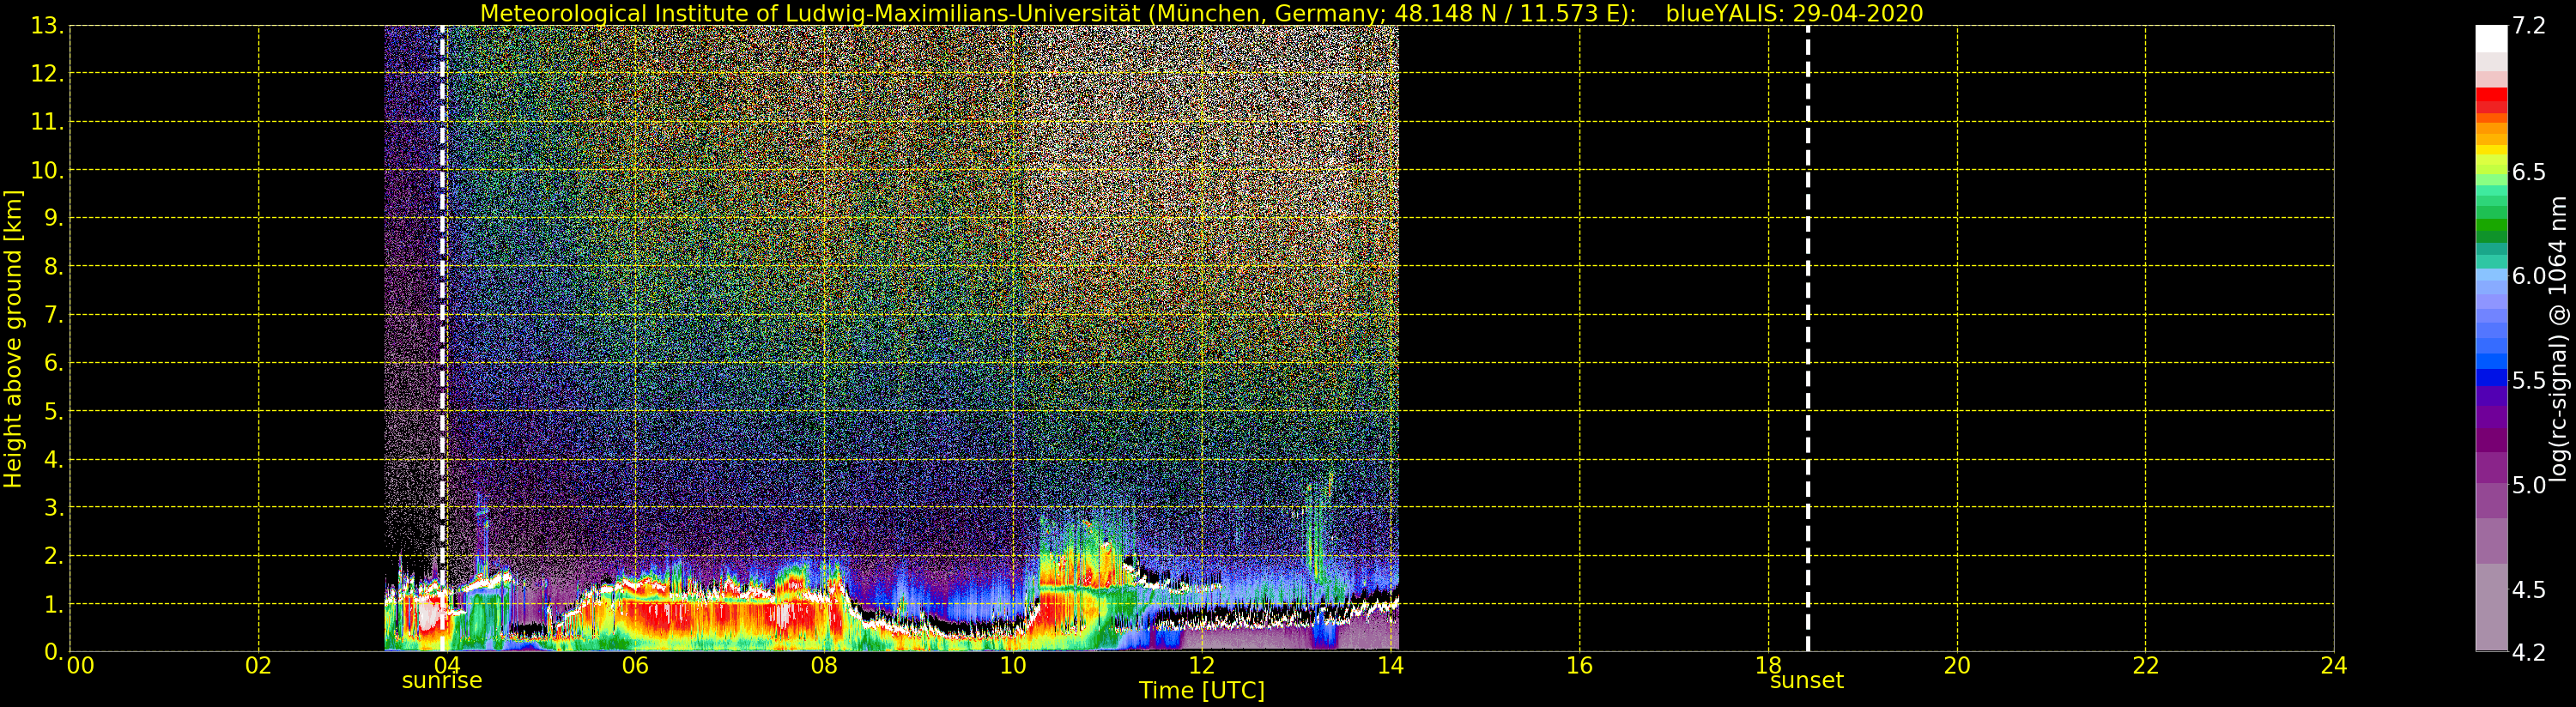Click the log(rc-signal) @ 1064 nm label

(x=2557, y=339)
